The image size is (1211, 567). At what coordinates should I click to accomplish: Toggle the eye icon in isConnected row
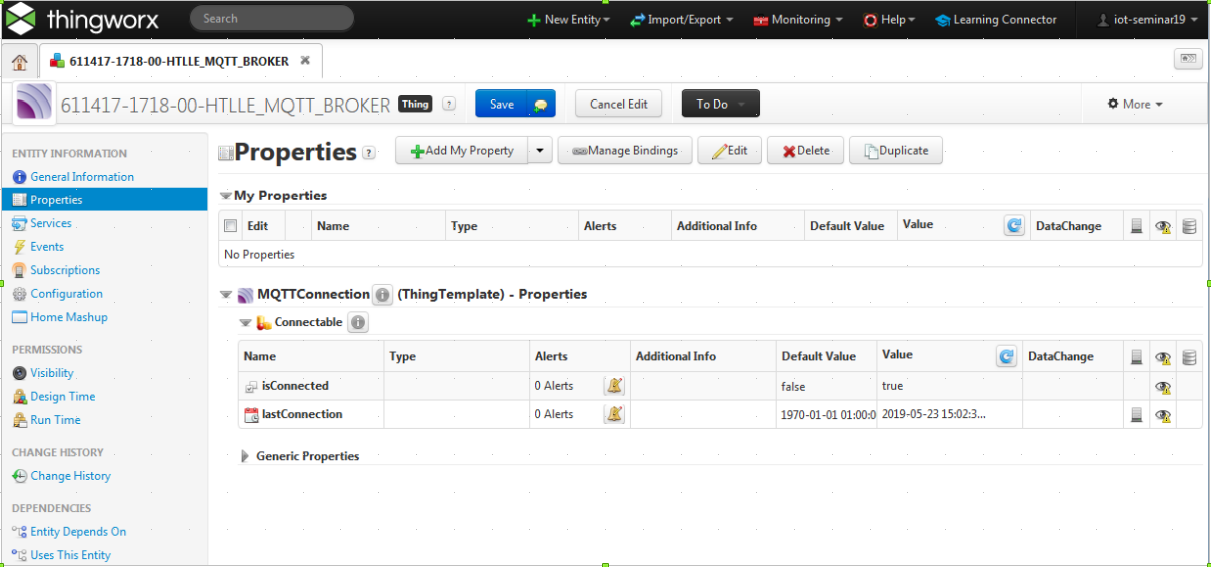tap(1162, 387)
